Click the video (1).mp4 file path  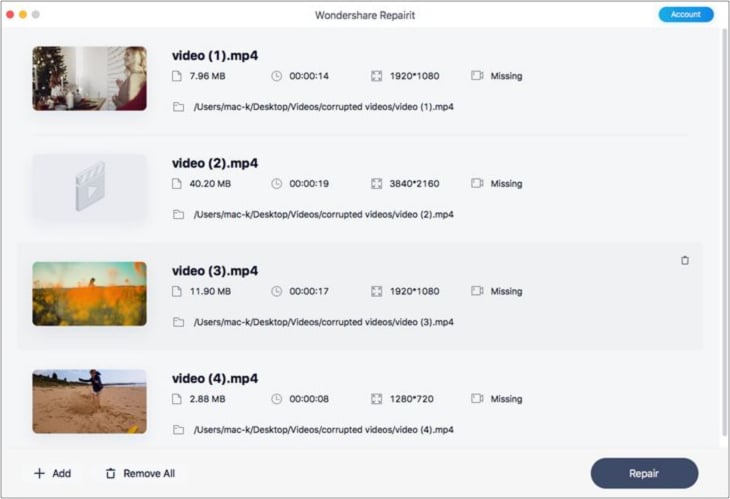pos(324,107)
